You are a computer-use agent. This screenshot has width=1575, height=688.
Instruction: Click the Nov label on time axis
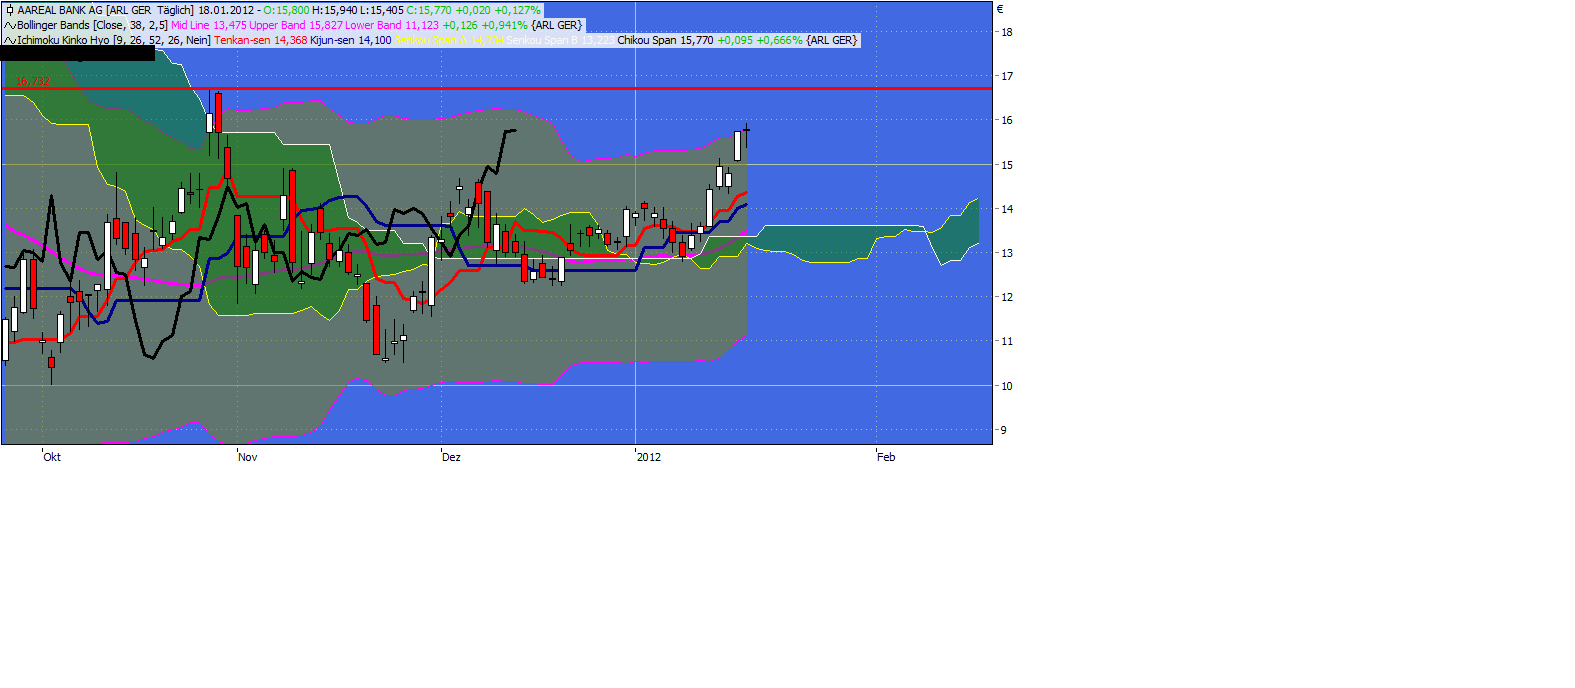pyautogui.click(x=247, y=457)
